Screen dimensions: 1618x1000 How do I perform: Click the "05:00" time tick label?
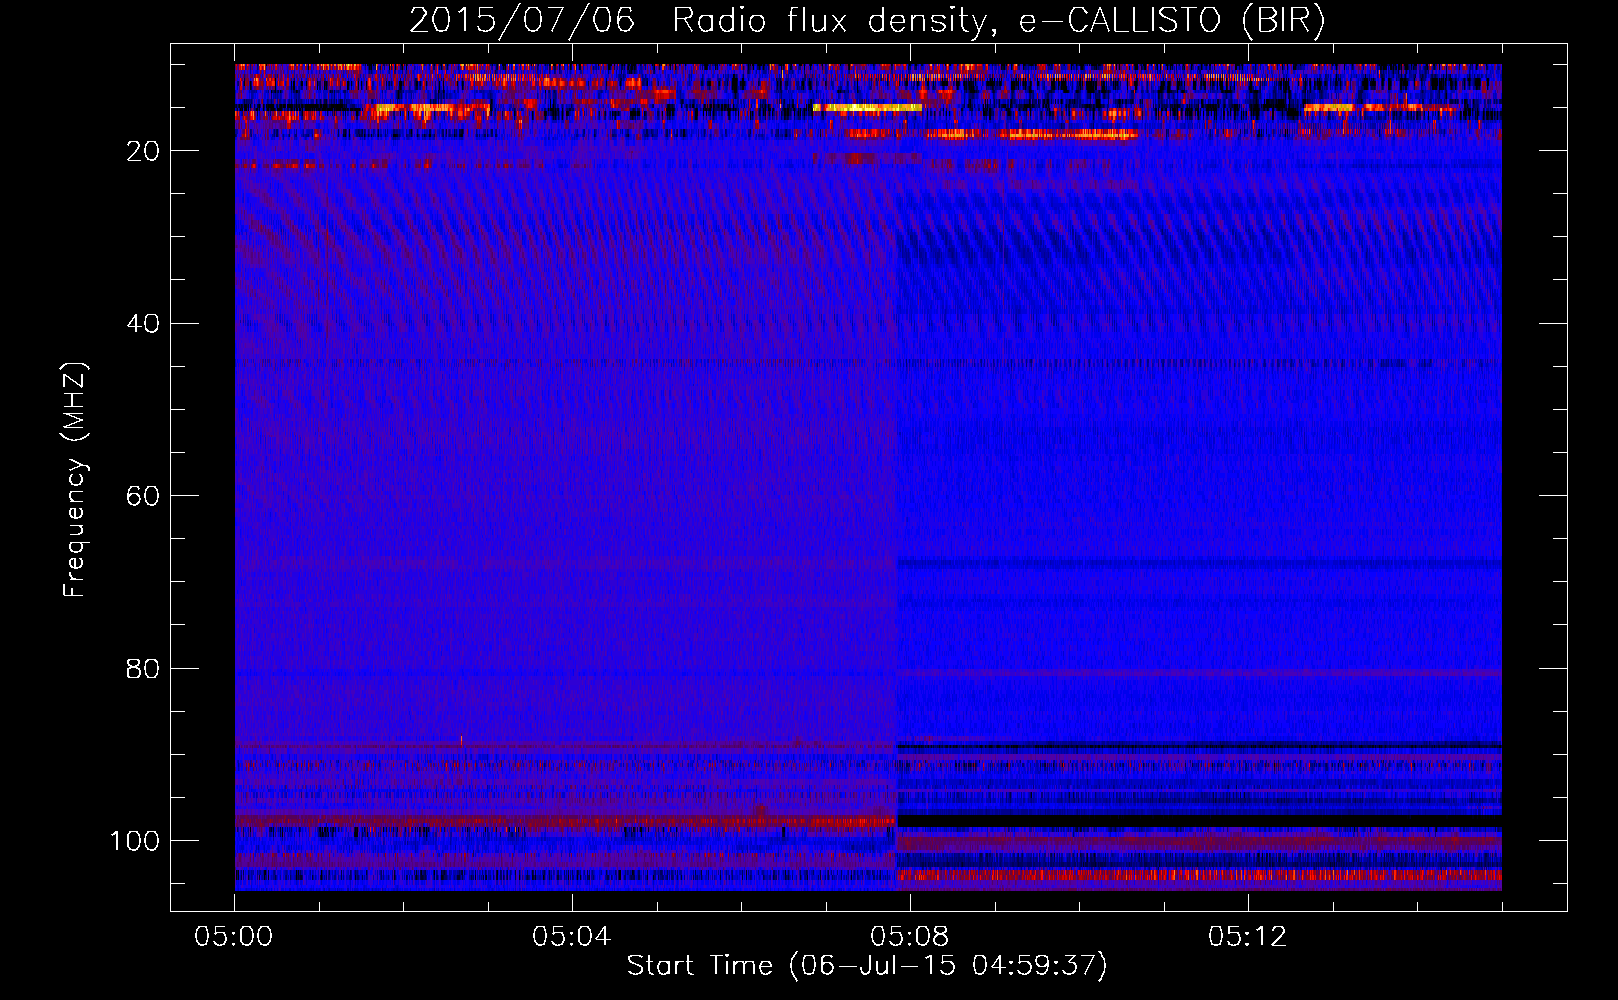(x=234, y=937)
